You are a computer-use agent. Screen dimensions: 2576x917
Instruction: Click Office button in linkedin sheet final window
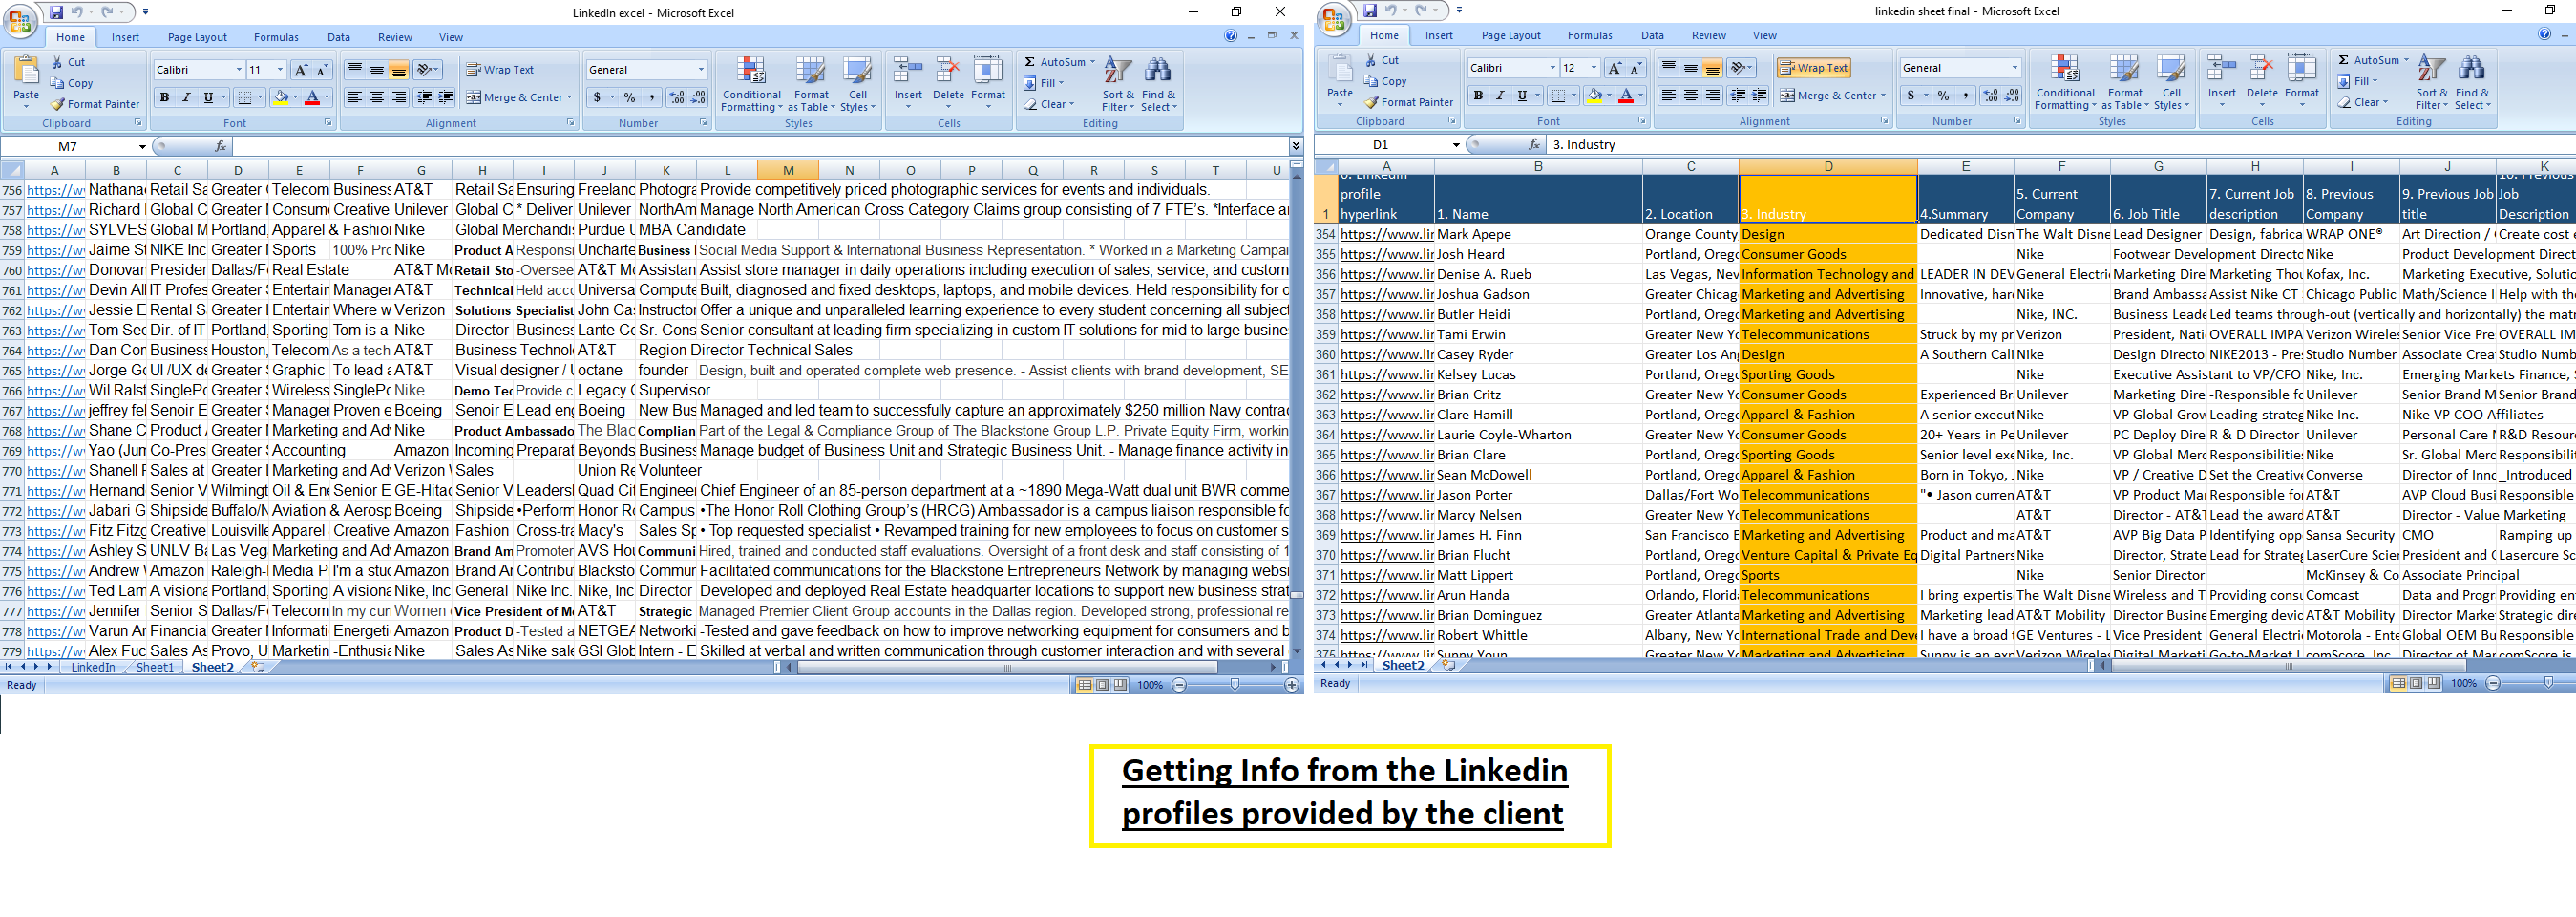1333,18
